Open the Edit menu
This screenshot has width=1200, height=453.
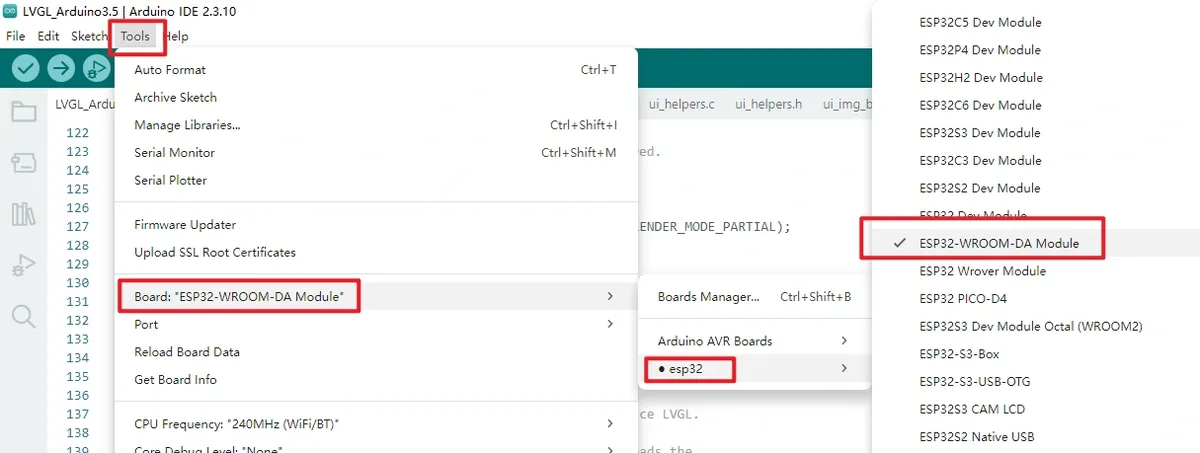coord(48,36)
